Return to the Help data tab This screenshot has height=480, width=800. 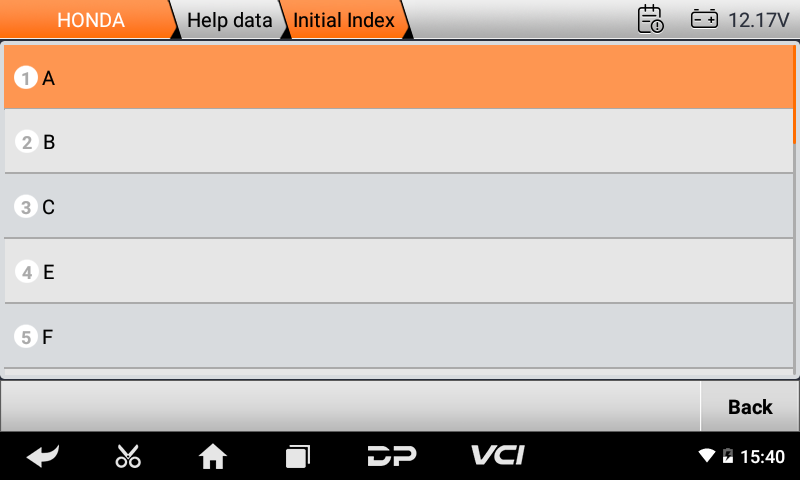[230, 20]
